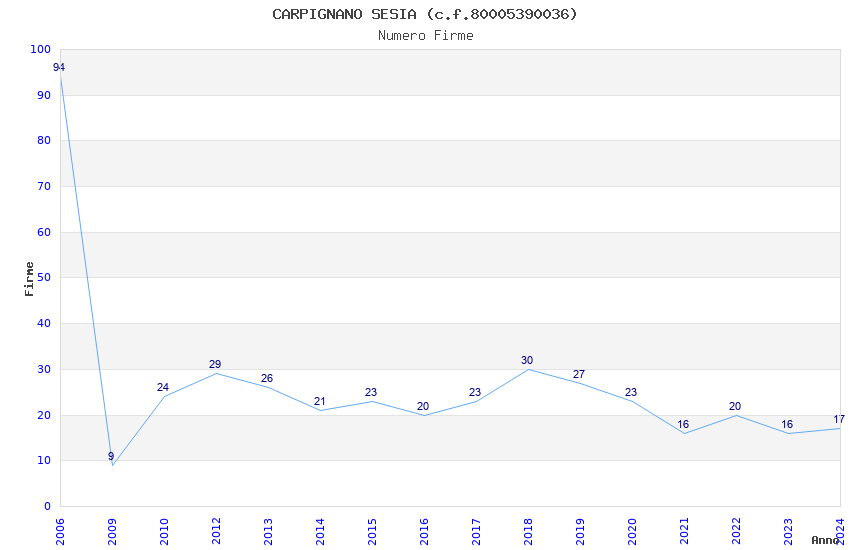Click the data label 21 for 2014

pos(320,402)
